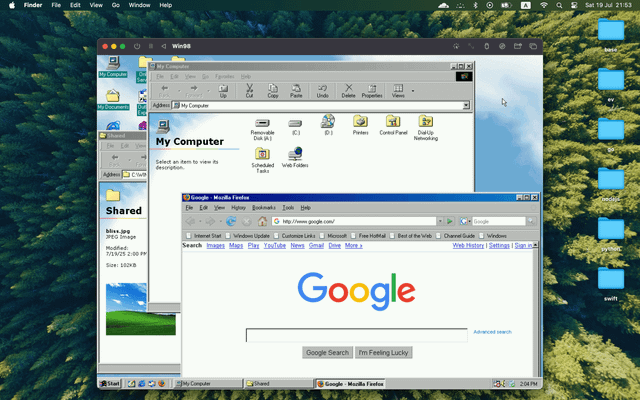Viewport: 640px width, 400px height.
Task: Open the YouTube link on Google
Action: (x=275, y=245)
